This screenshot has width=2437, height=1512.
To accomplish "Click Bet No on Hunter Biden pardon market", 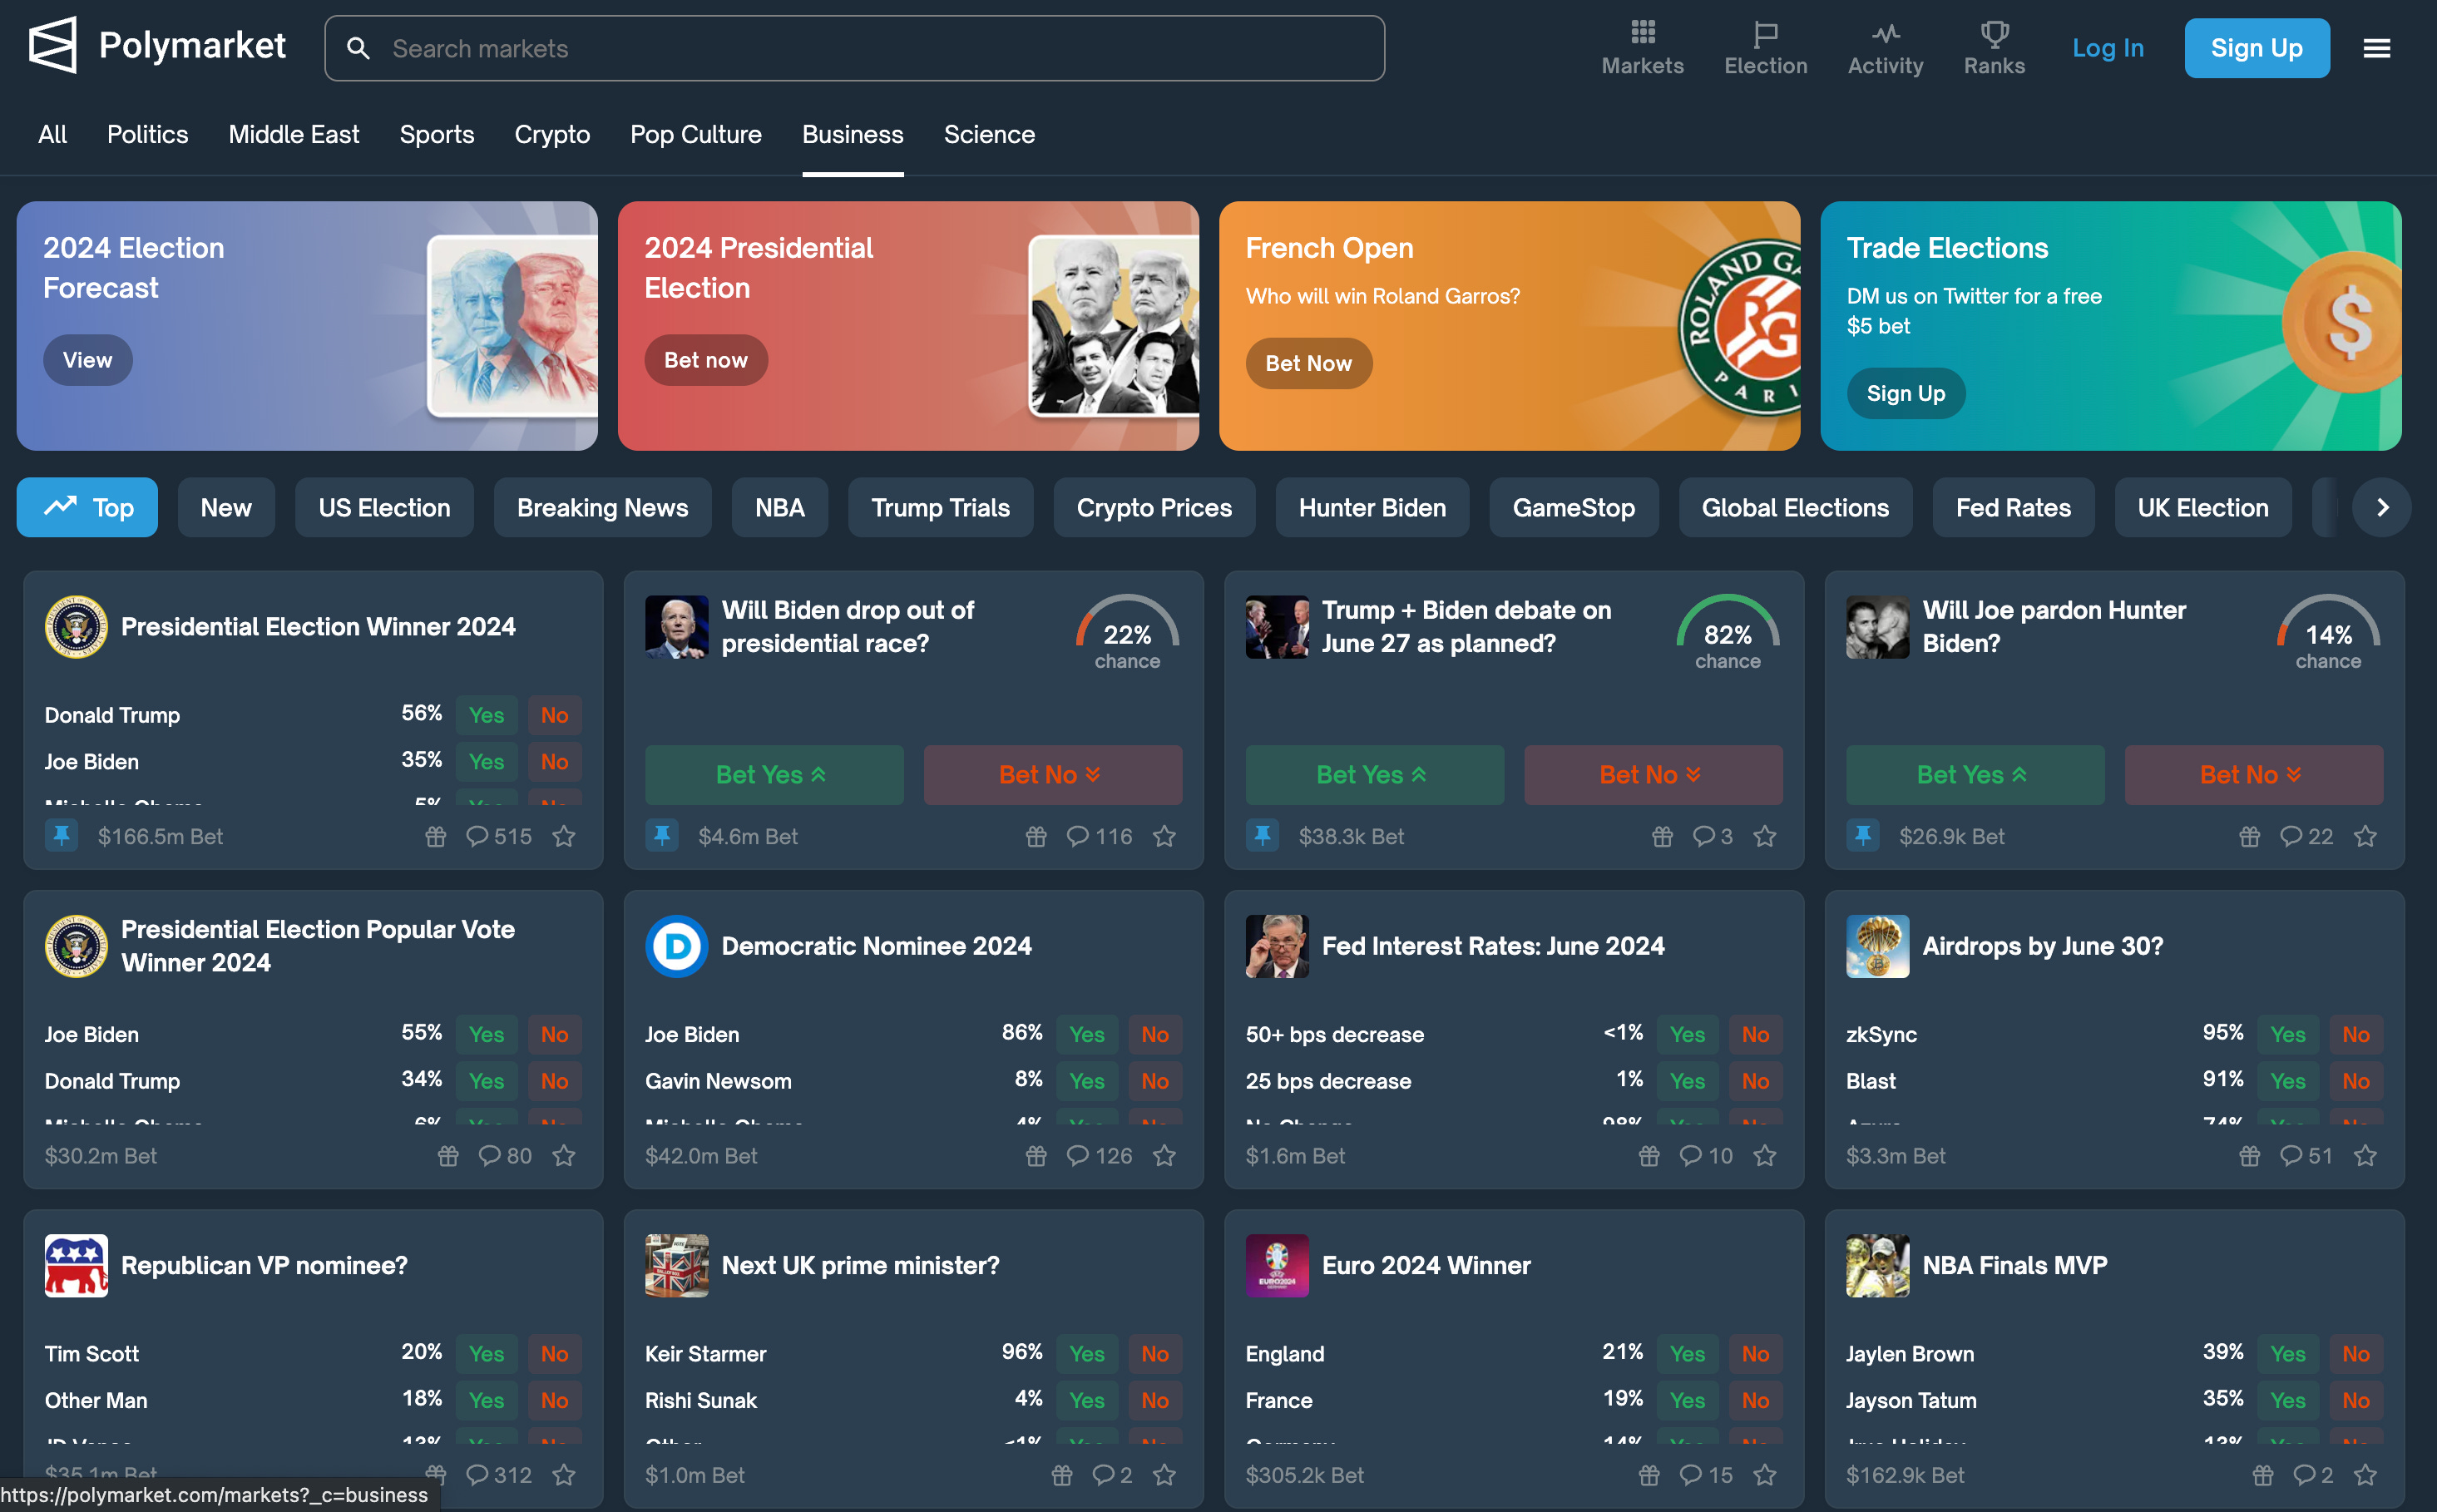I will click(2253, 775).
